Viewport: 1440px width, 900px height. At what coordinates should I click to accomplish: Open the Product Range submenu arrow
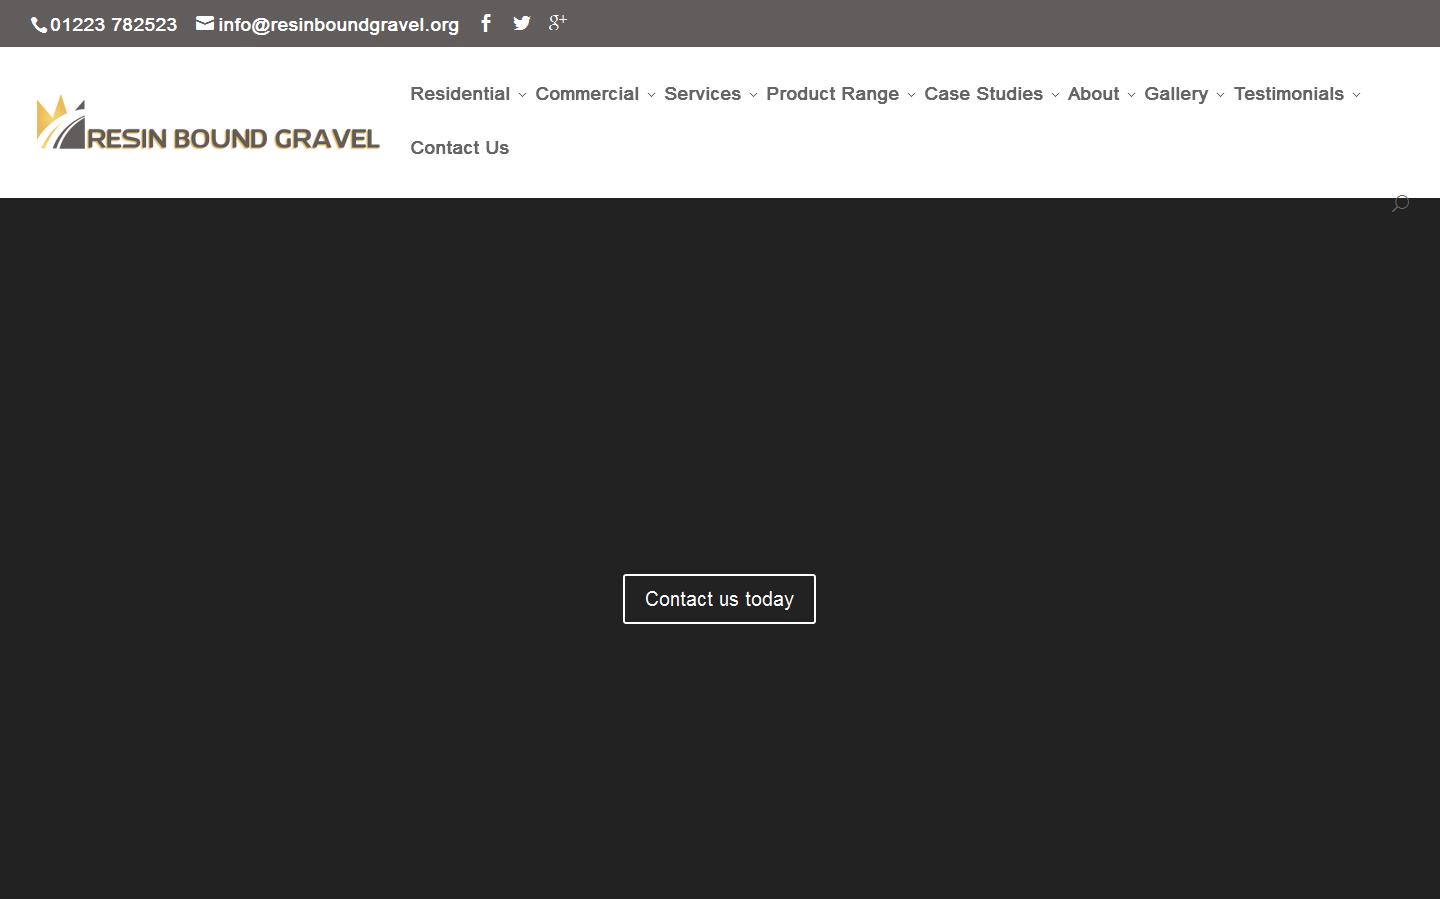(x=910, y=95)
